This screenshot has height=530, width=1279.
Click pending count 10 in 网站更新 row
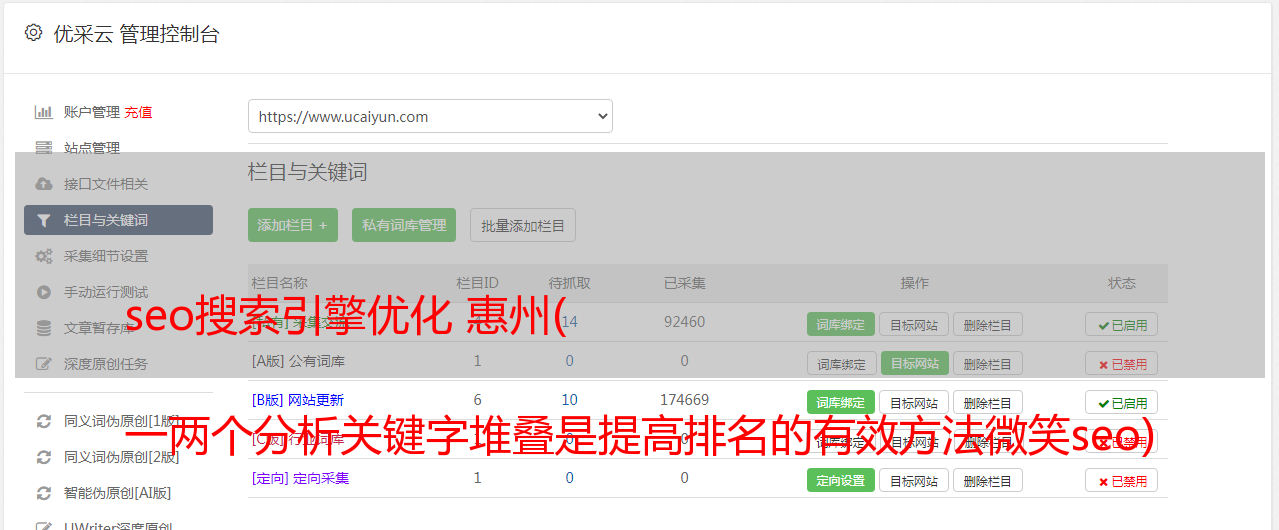tap(570, 400)
